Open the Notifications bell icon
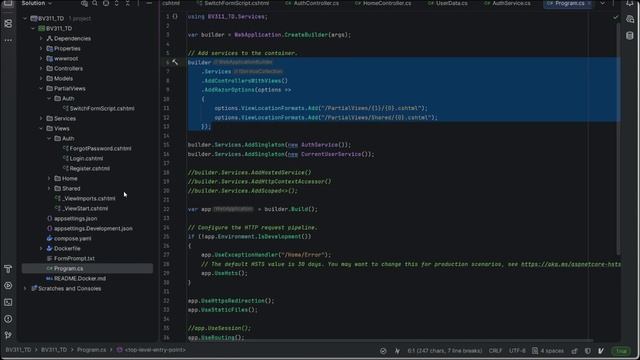 point(630,3)
